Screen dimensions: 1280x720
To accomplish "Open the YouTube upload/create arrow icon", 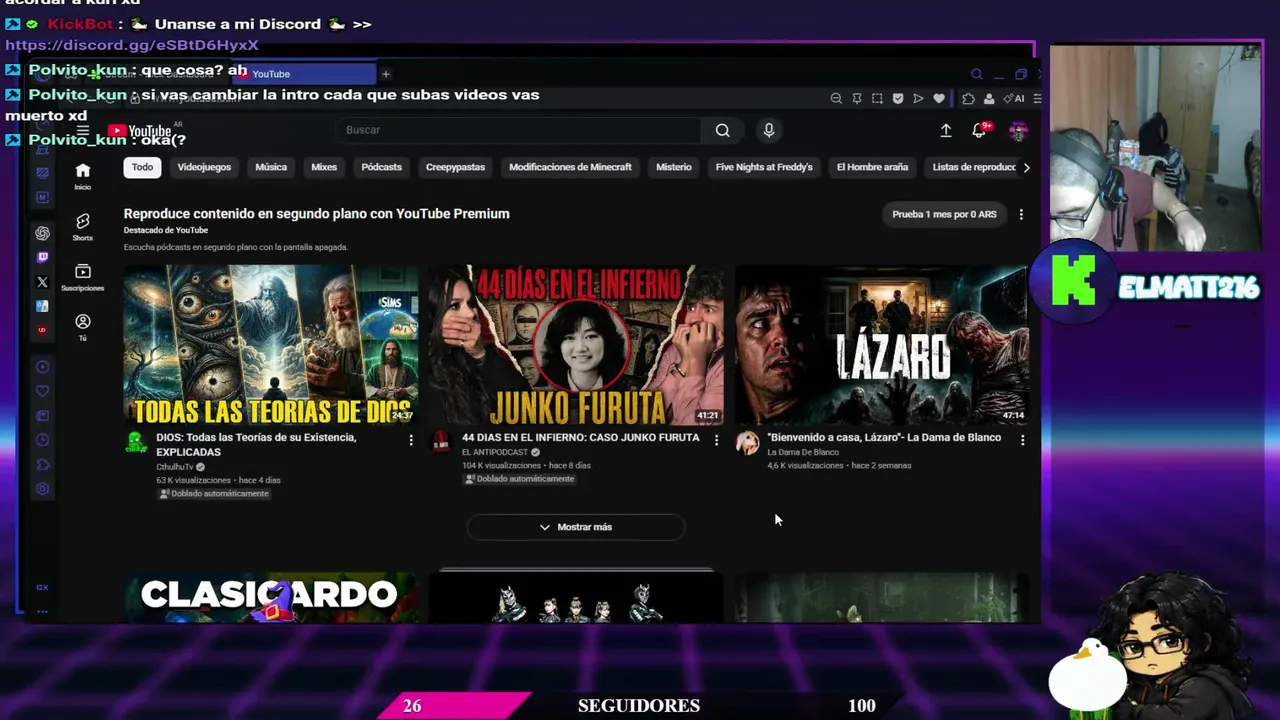I will [x=946, y=130].
